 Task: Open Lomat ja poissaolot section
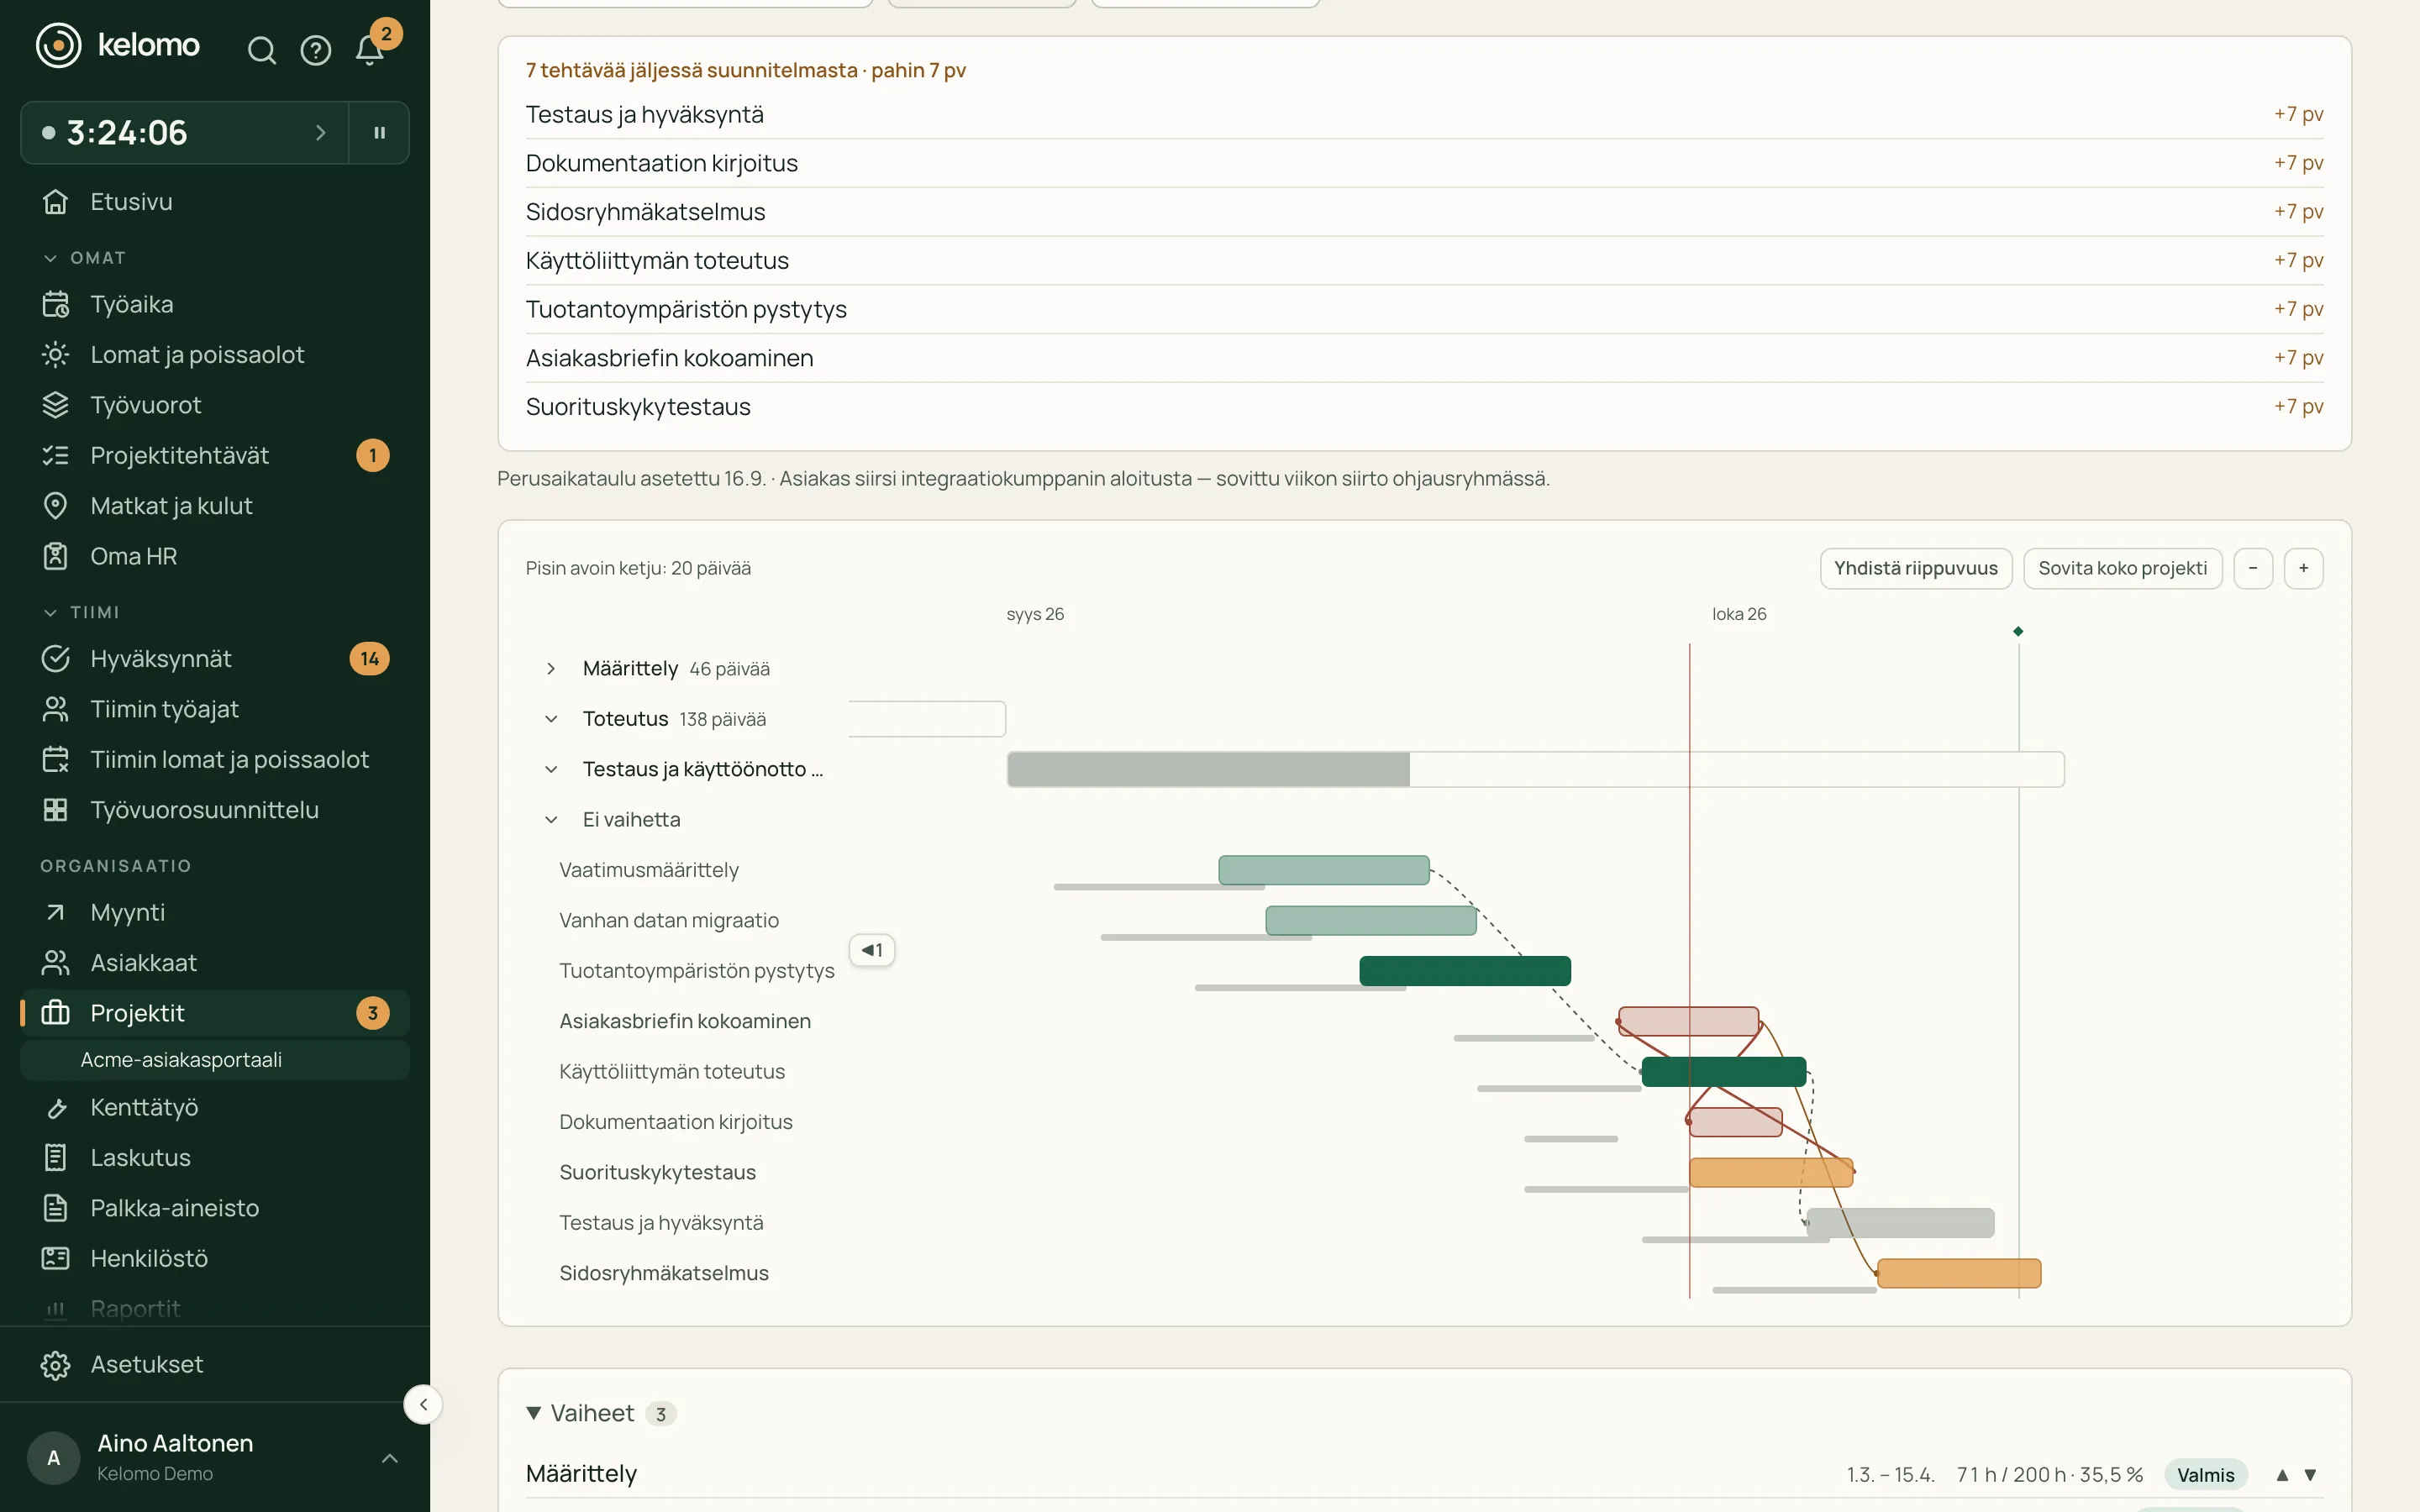(x=215, y=354)
